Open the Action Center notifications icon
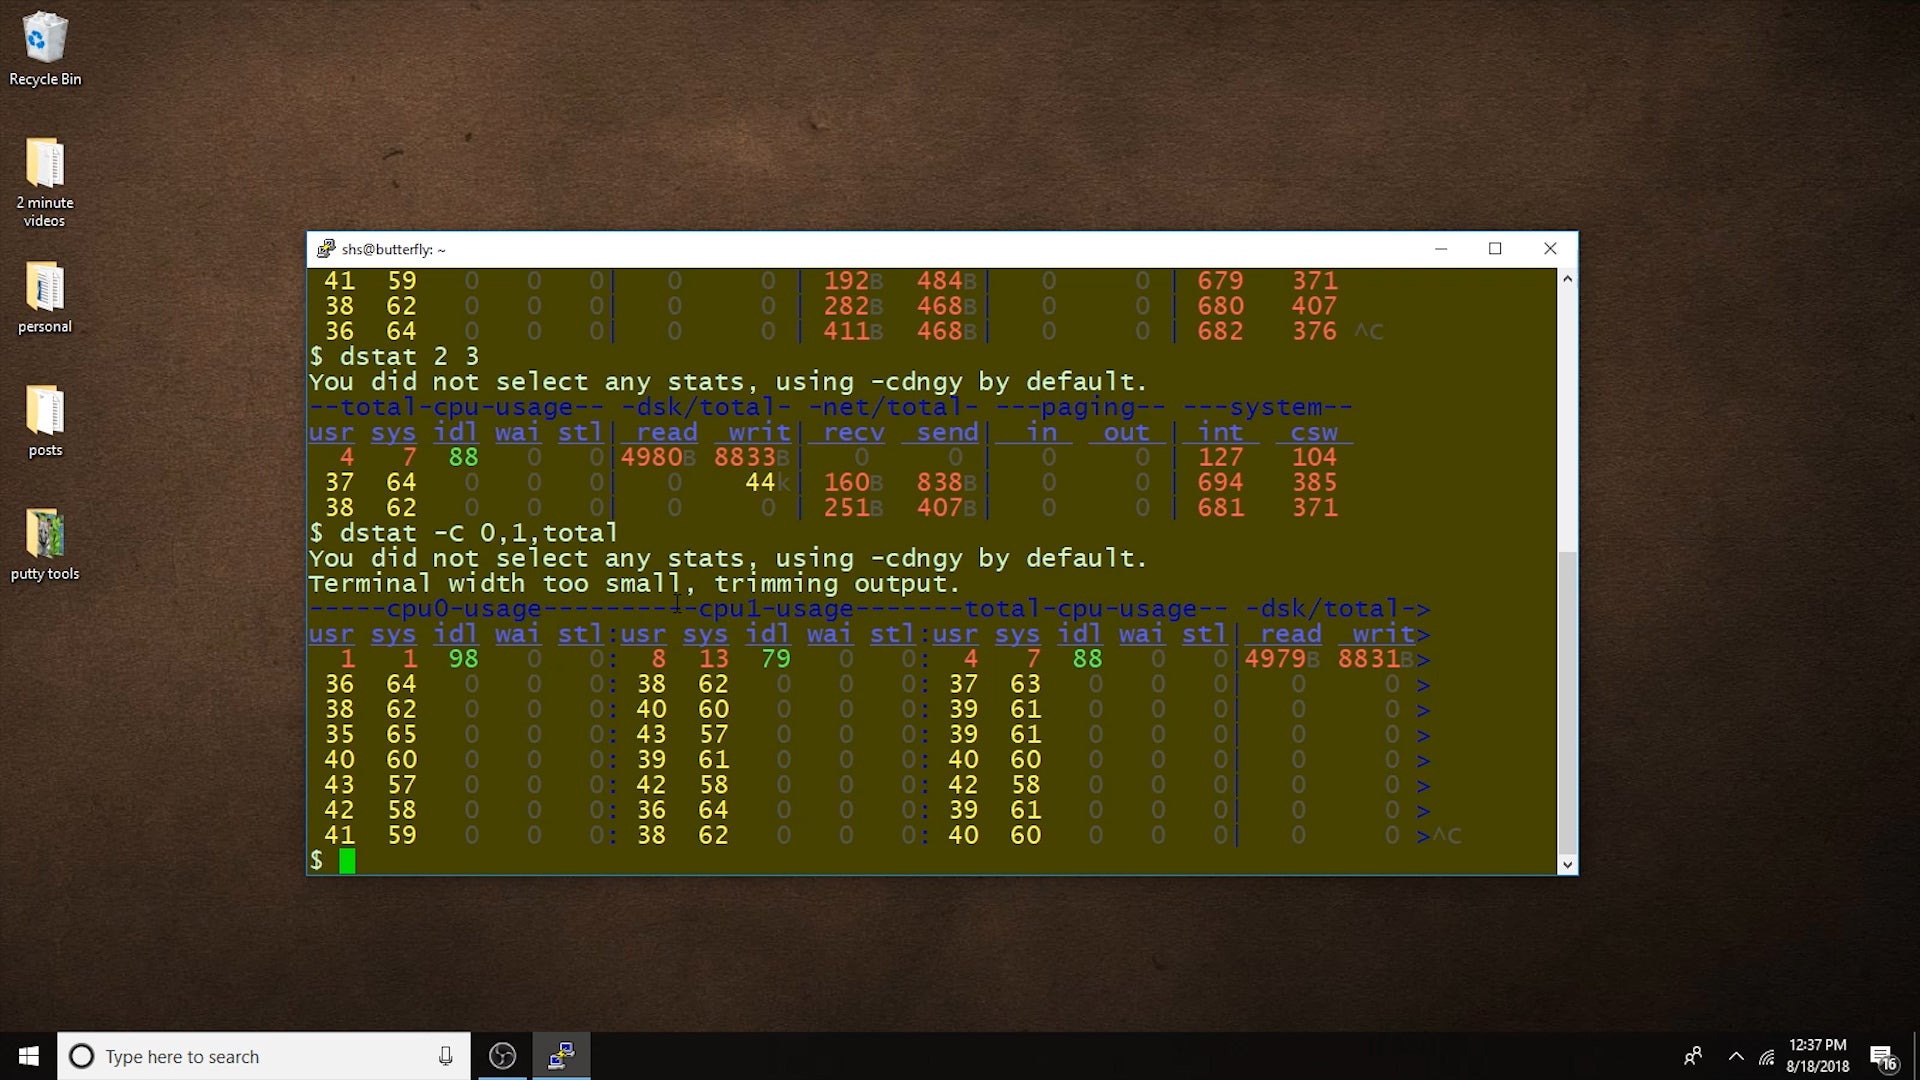 (x=1884, y=1057)
